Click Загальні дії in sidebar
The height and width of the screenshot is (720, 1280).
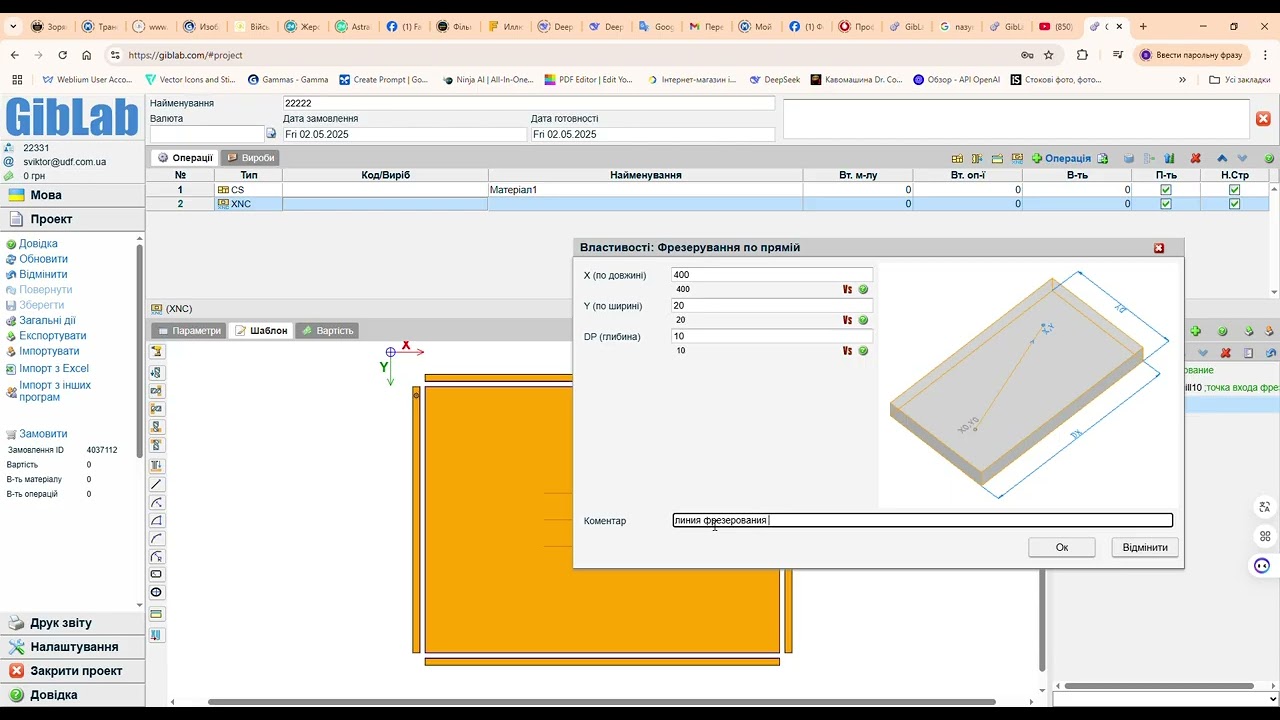point(47,321)
